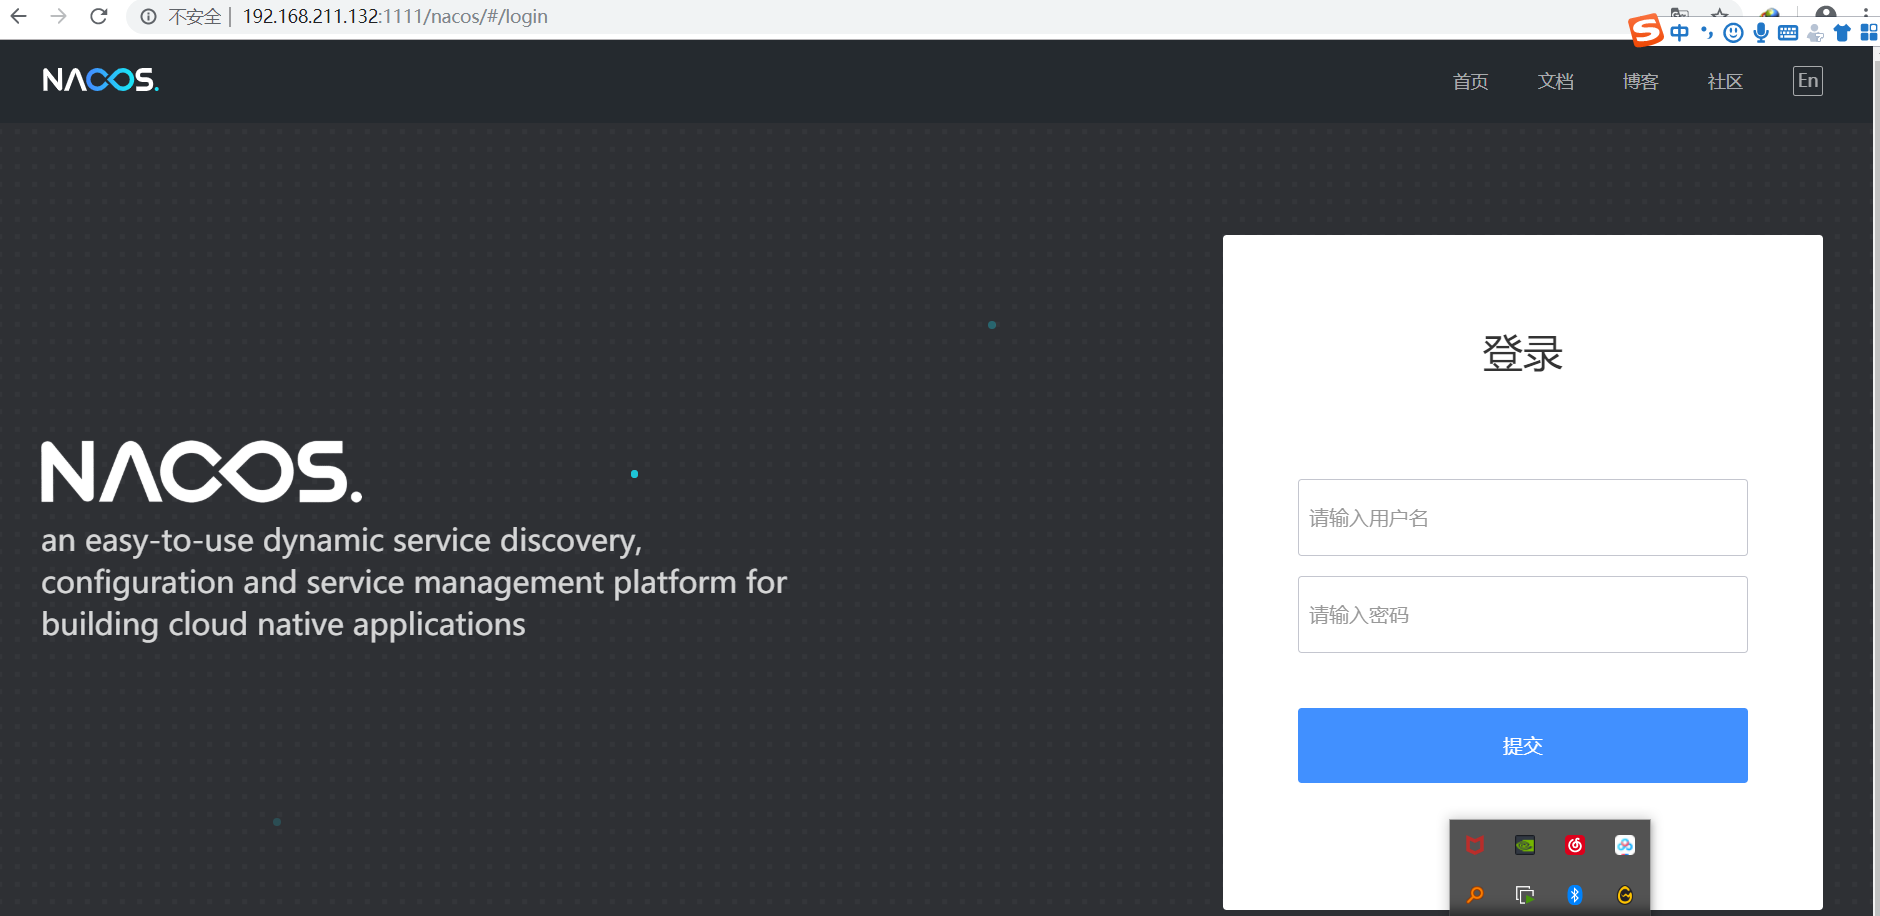
Task: Open the 文档 nav item
Action: [1555, 81]
